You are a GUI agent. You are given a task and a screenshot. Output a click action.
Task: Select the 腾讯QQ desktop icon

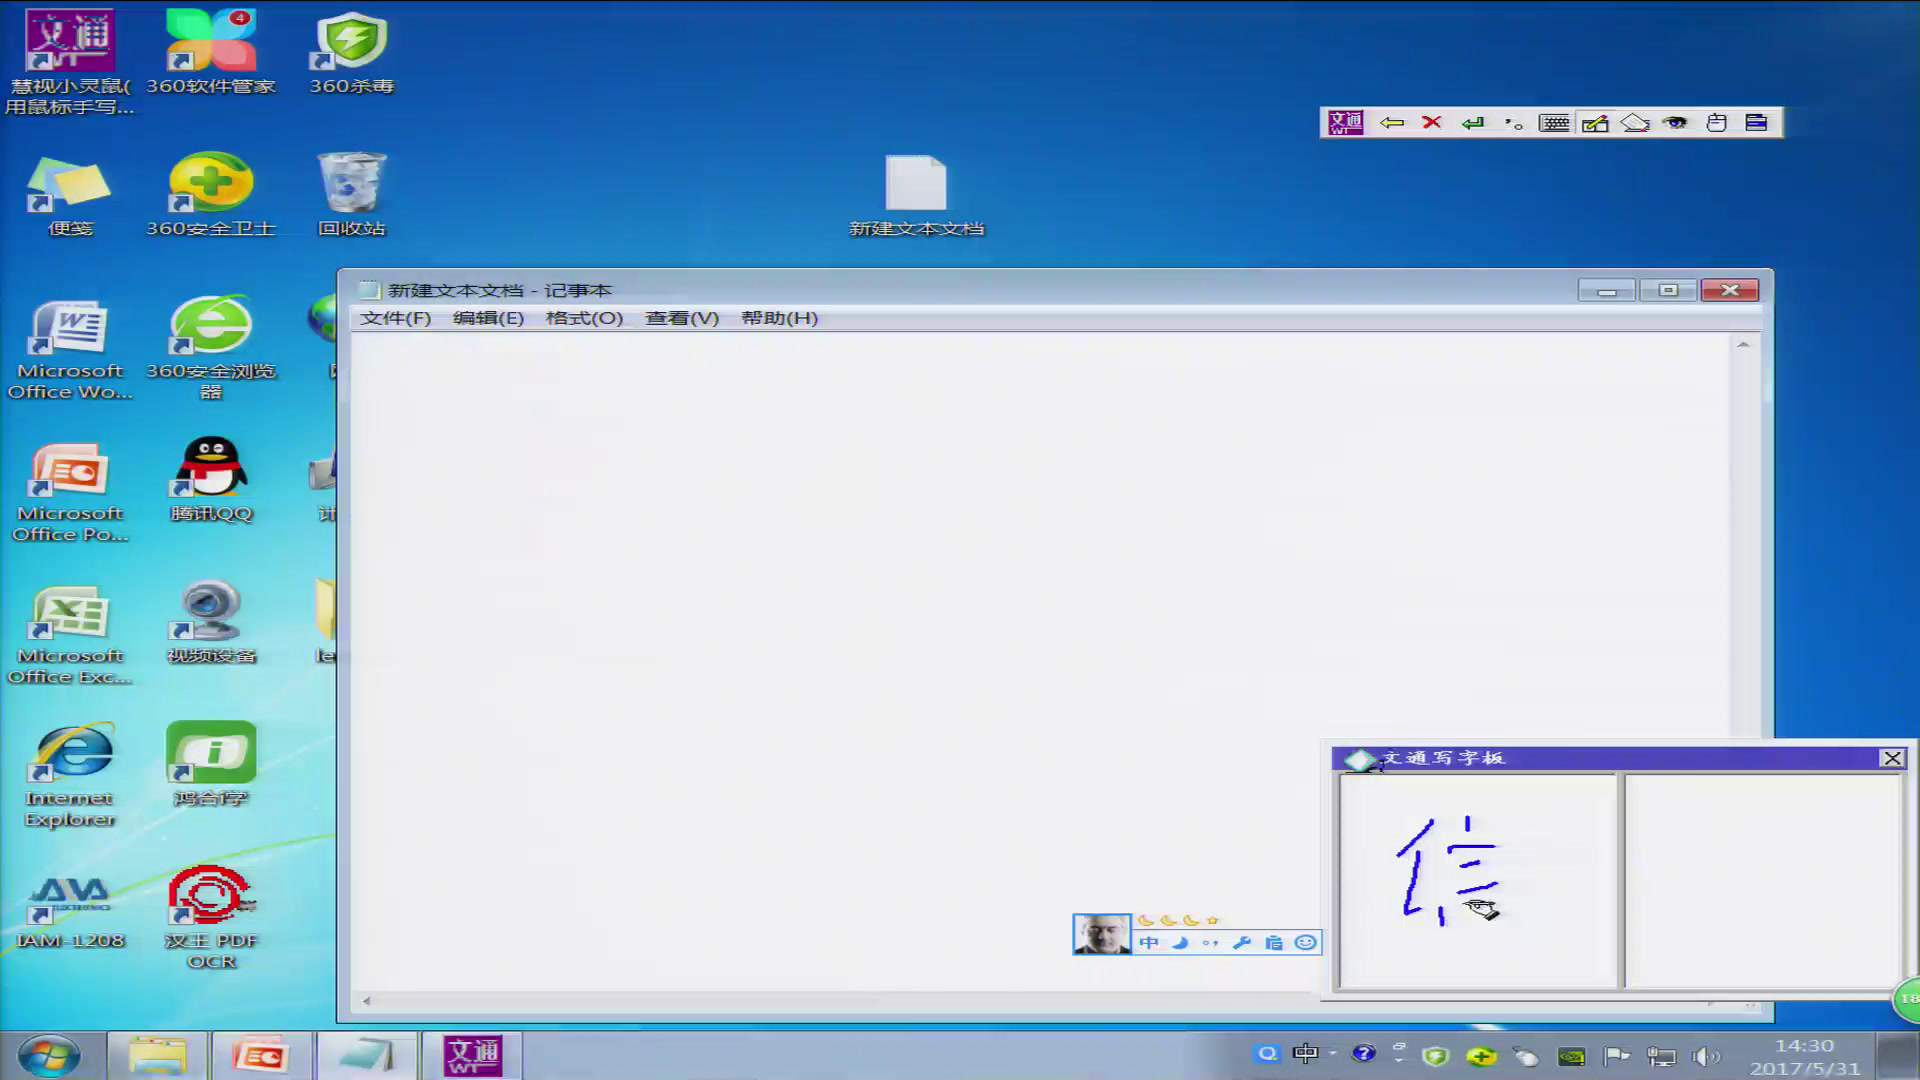(x=211, y=480)
